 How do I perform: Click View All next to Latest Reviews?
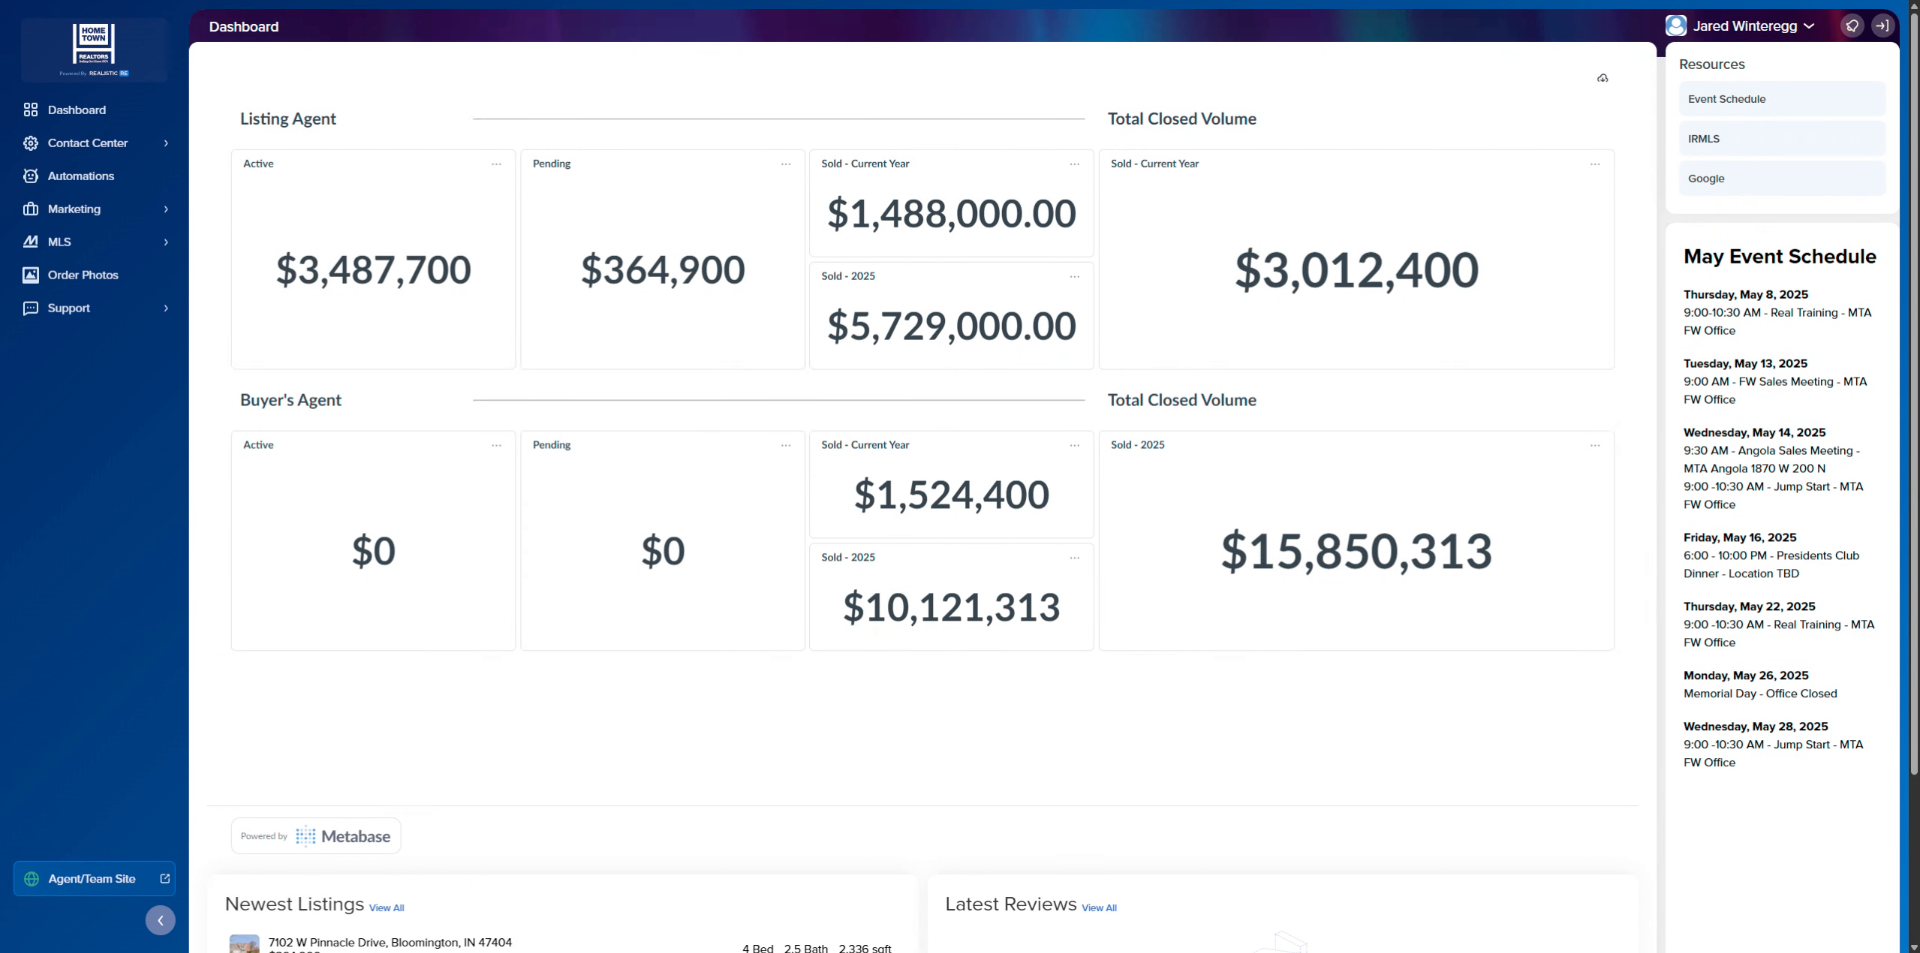point(1099,908)
